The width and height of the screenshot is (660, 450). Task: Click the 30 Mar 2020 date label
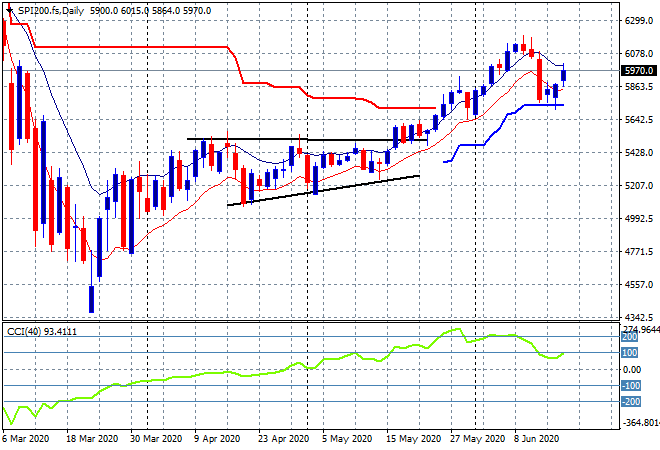pos(156,439)
